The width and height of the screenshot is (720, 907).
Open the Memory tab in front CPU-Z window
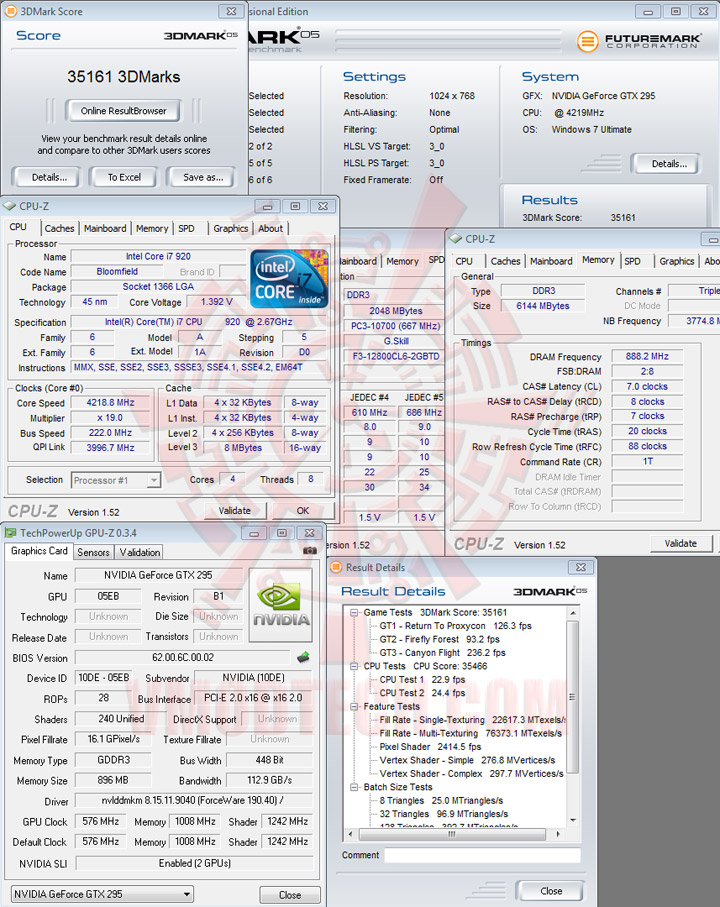click(x=152, y=228)
